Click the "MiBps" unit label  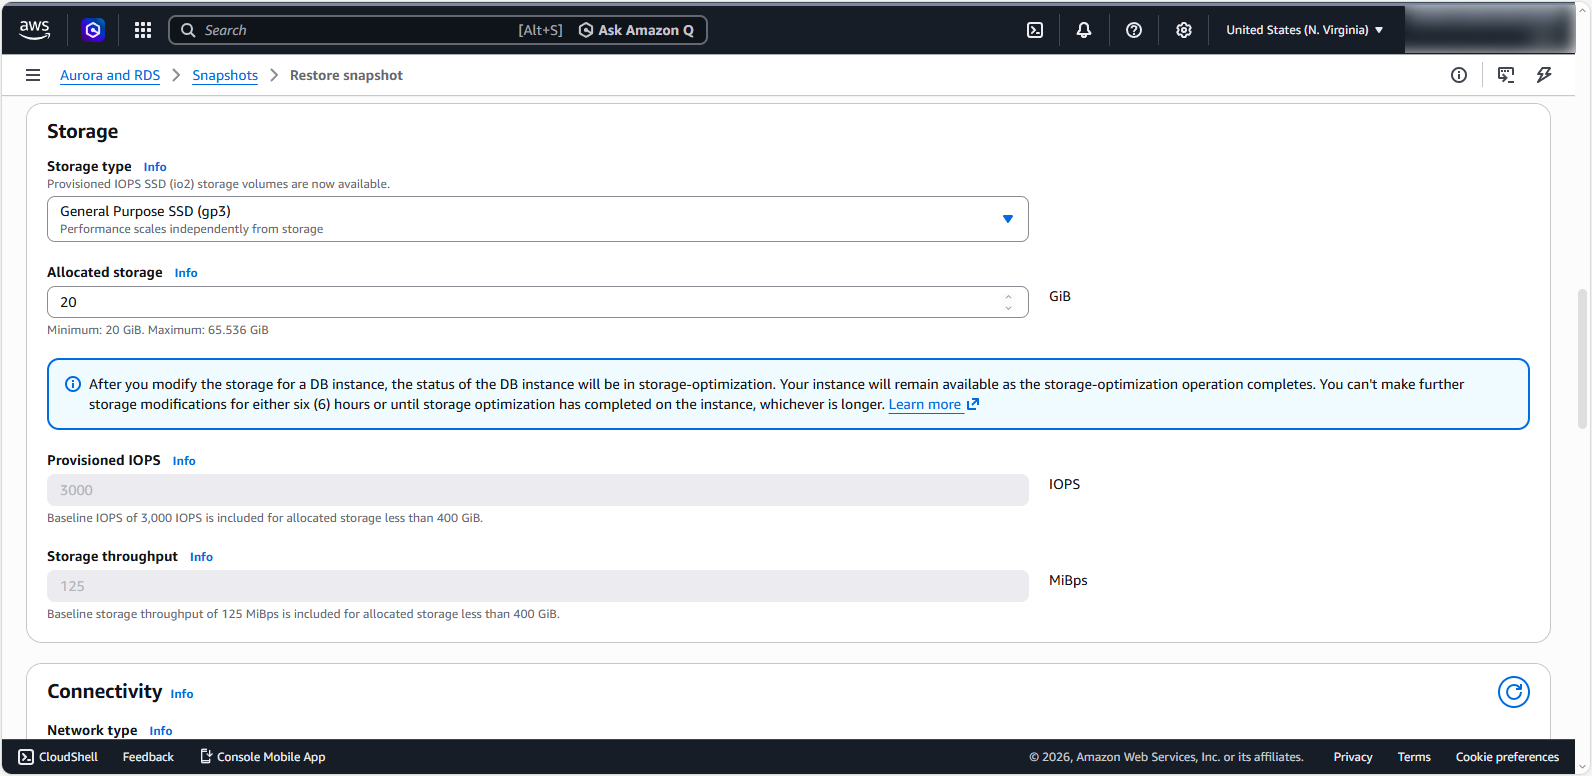pyautogui.click(x=1068, y=580)
